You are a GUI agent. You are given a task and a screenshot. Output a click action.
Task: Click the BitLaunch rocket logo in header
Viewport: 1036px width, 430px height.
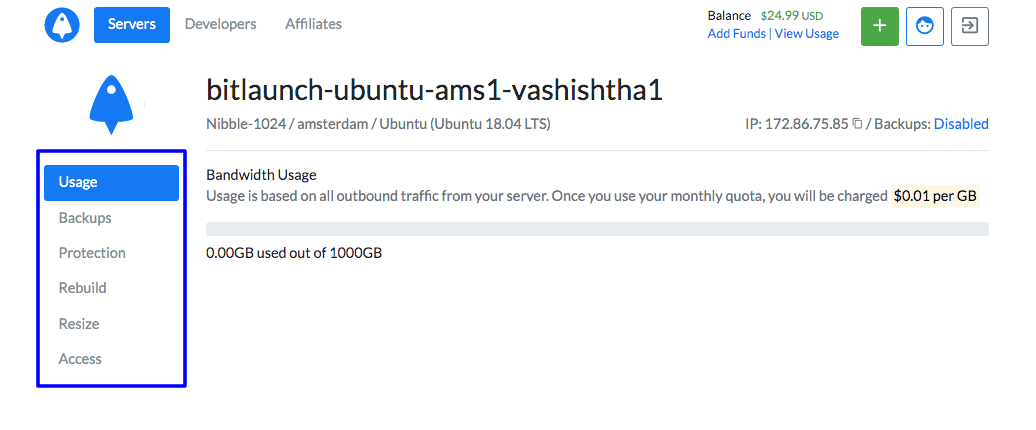62,25
